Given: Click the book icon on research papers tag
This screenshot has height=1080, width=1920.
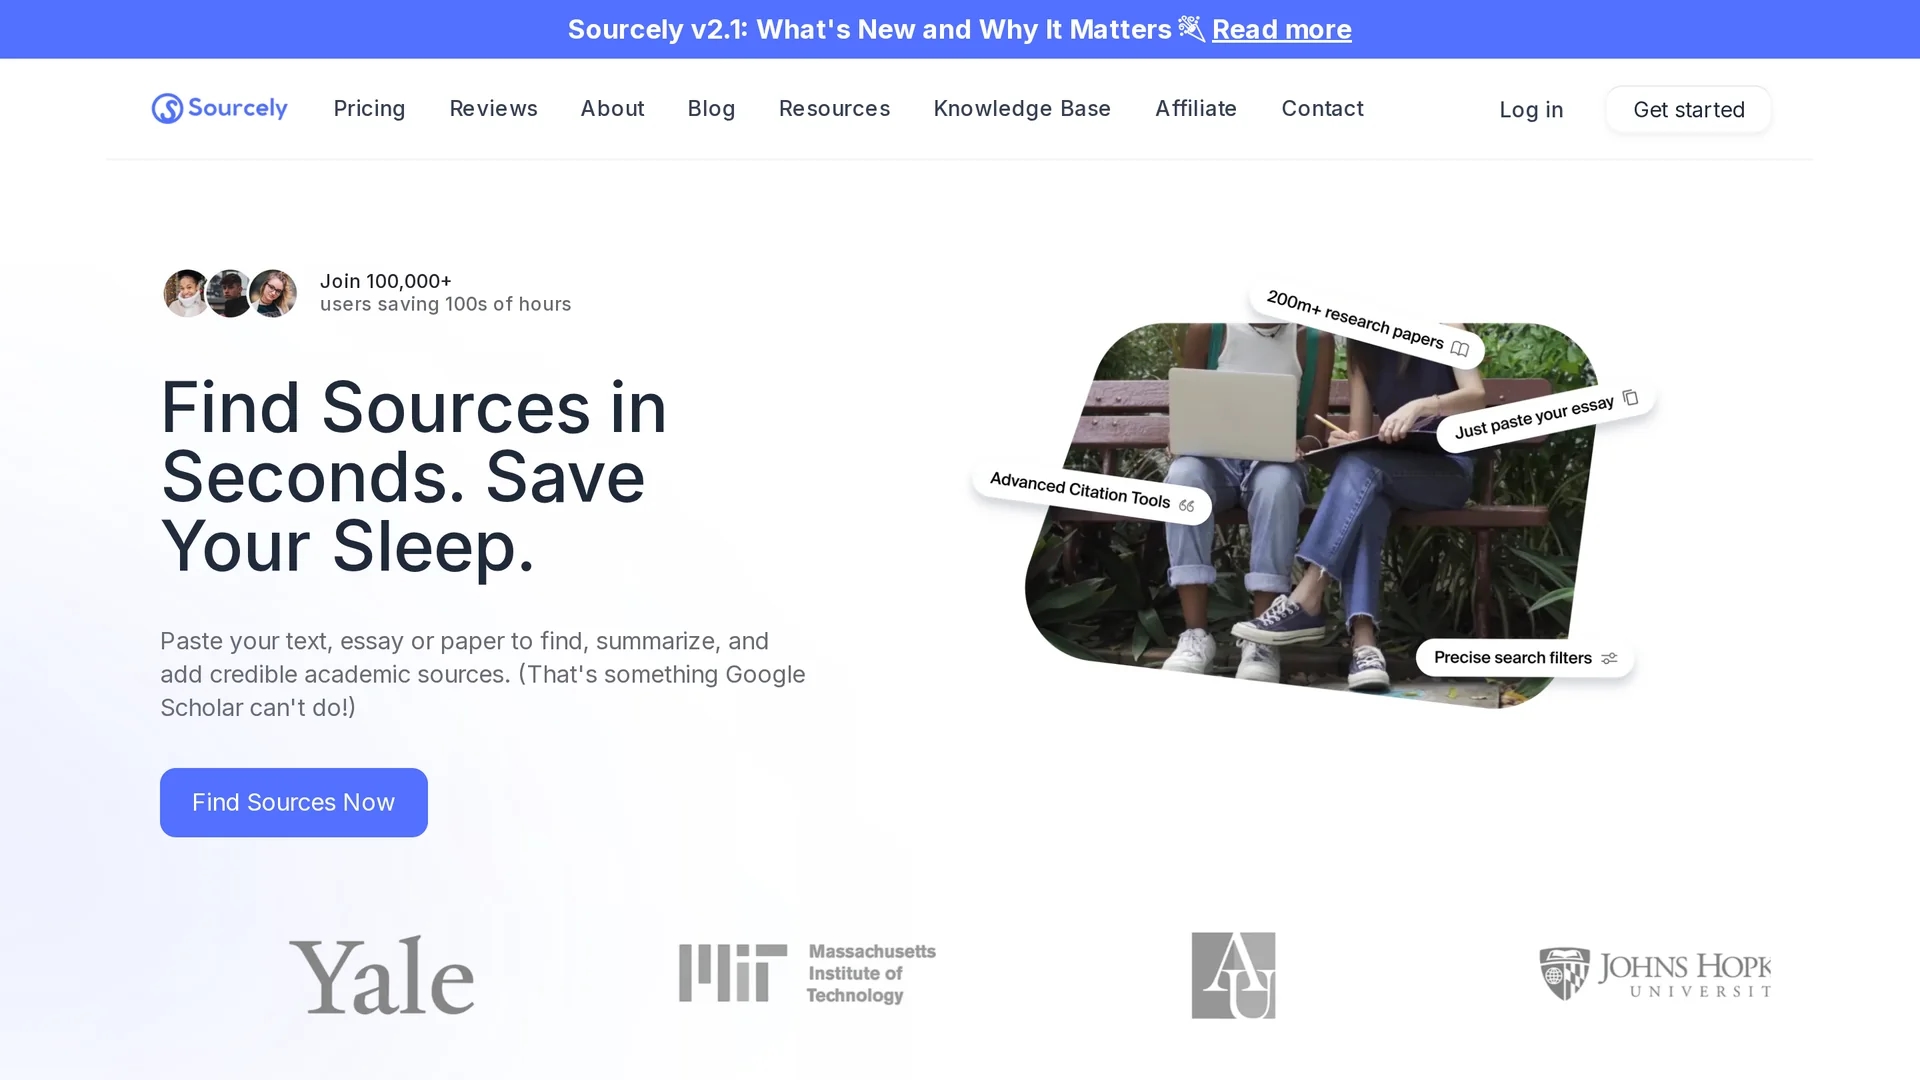Looking at the screenshot, I should [x=1460, y=349].
